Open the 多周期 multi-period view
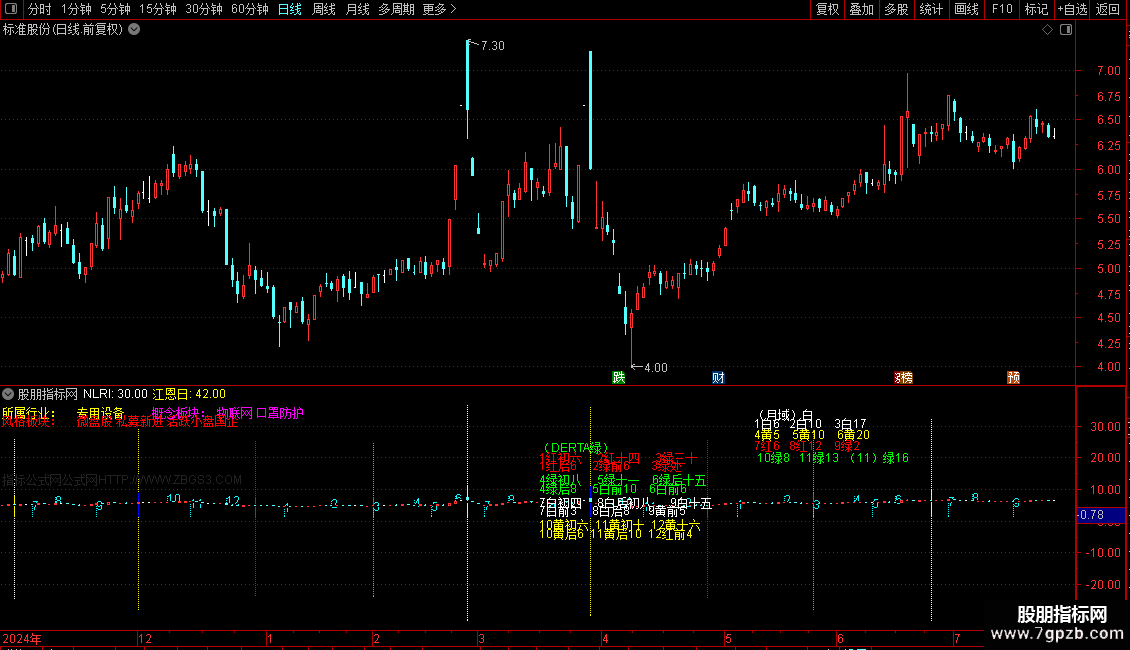This screenshot has height=650, width=1130. coord(396,9)
